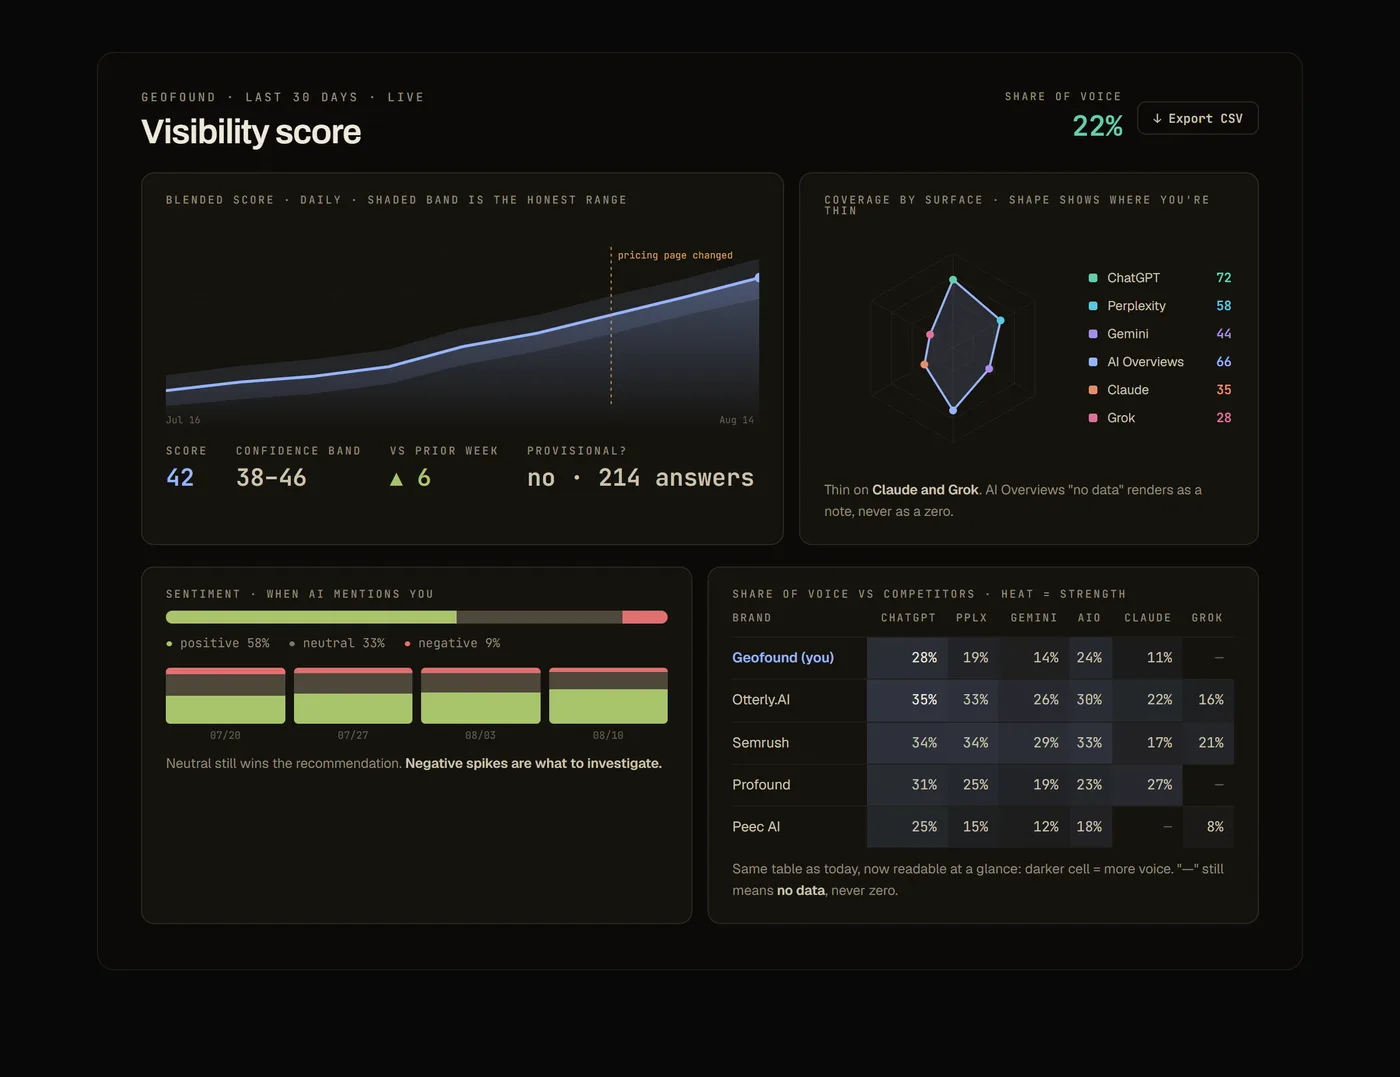Click the Claude orange vertex on radar chart

pos(924,365)
